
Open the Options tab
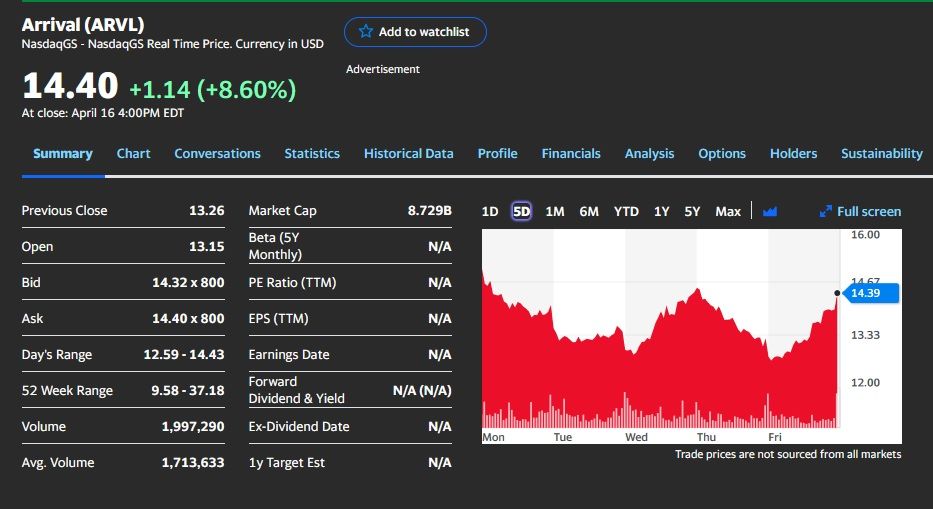[721, 153]
